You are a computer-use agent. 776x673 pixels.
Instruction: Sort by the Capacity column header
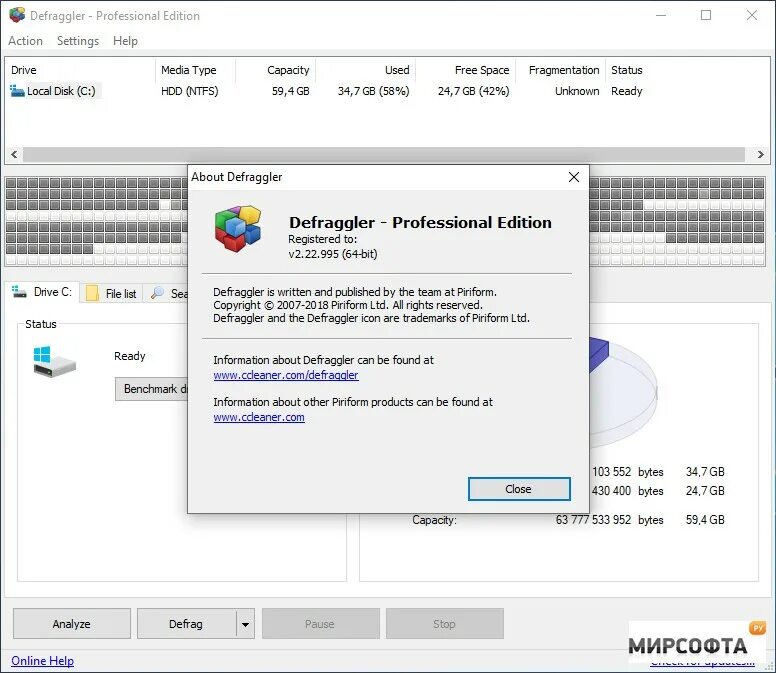276,70
